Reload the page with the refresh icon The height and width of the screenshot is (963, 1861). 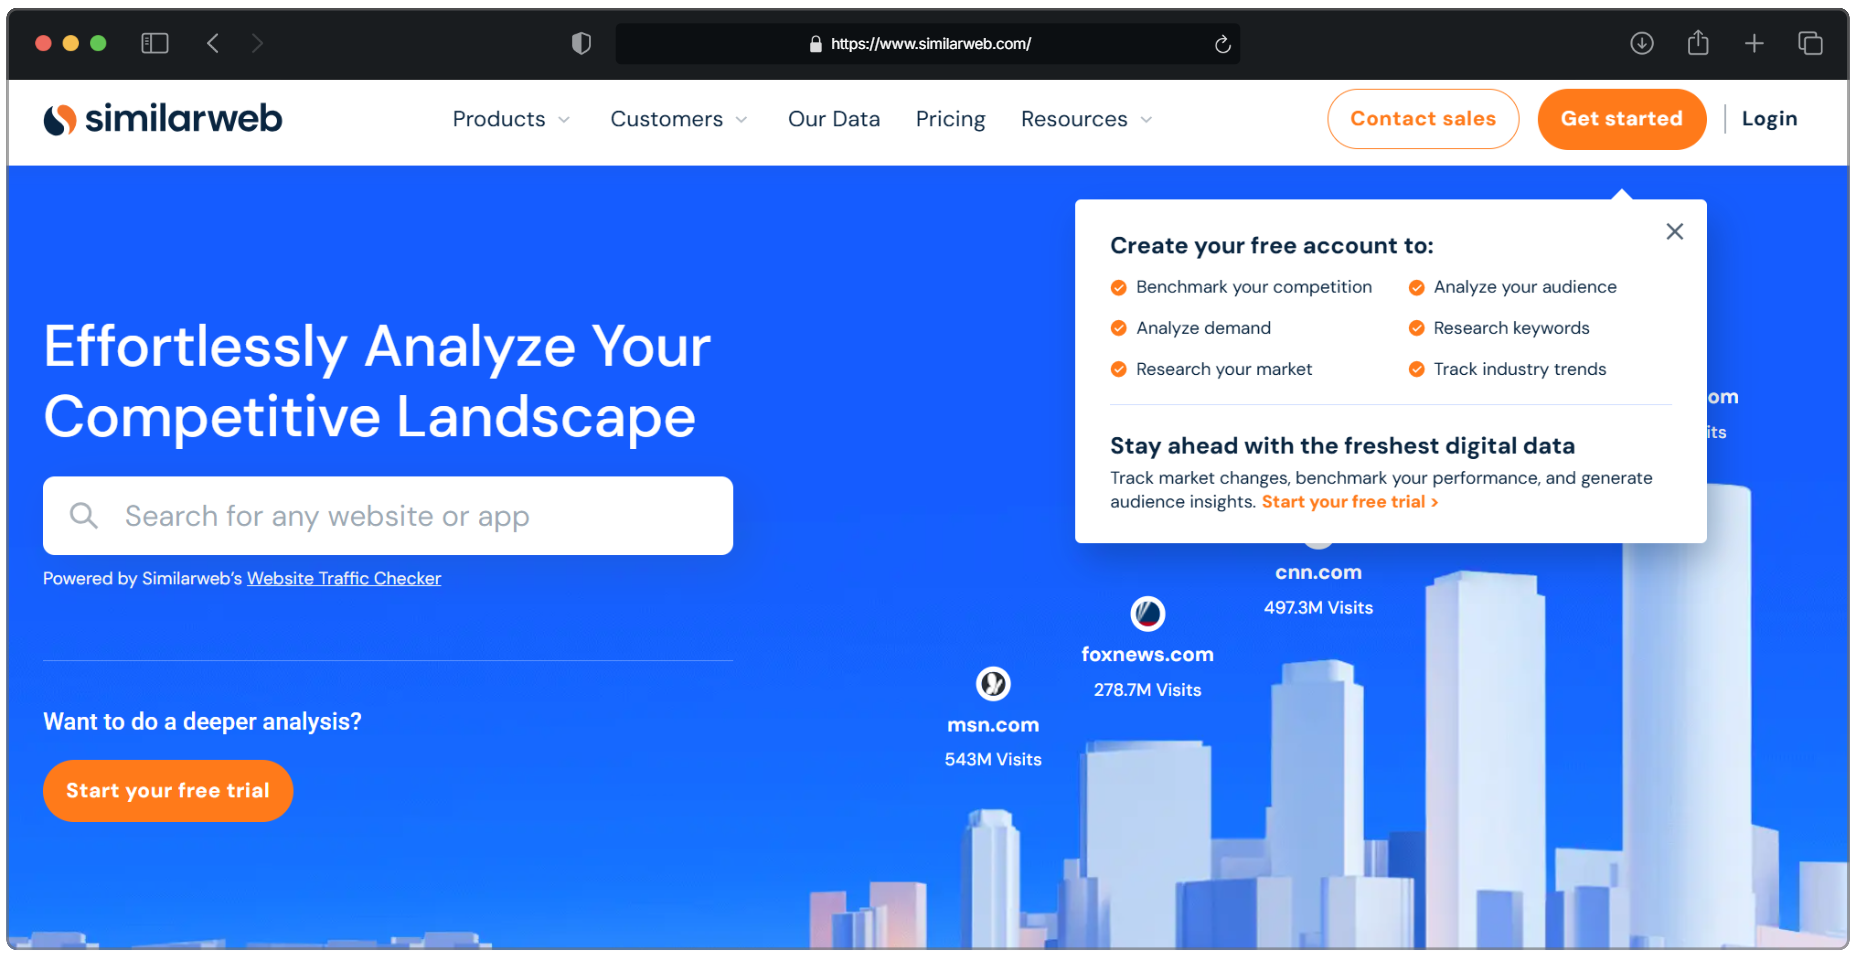1222,44
